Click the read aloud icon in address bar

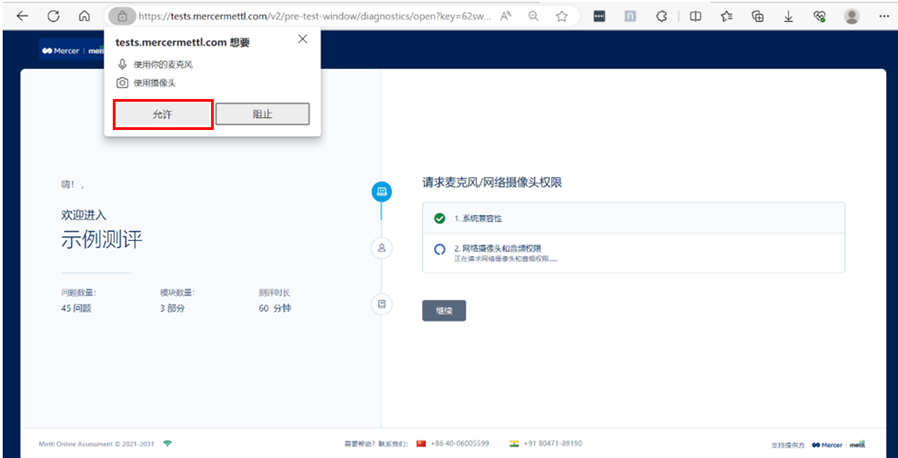(x=505, y=16)
